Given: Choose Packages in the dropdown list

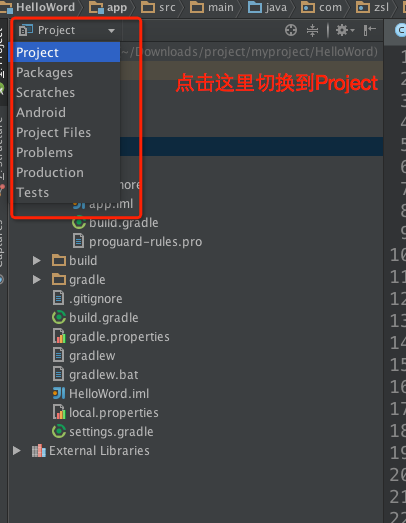Looking at the screenshot, I should (x=44, y=72).
